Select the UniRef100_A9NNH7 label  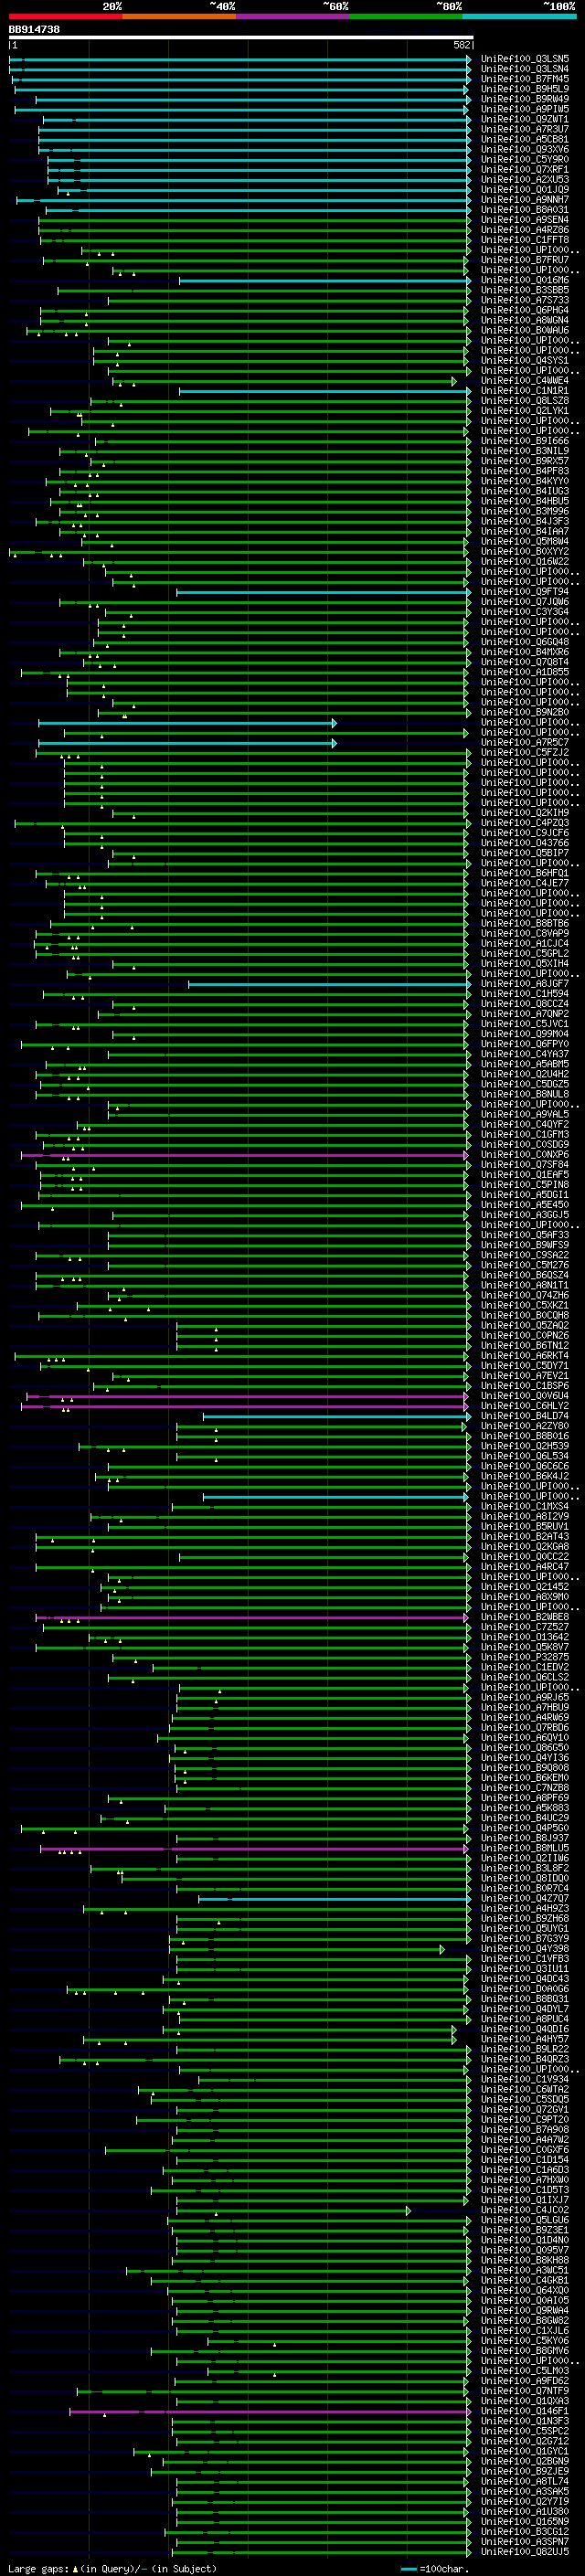pyautogui.click(x=525, y=200)
